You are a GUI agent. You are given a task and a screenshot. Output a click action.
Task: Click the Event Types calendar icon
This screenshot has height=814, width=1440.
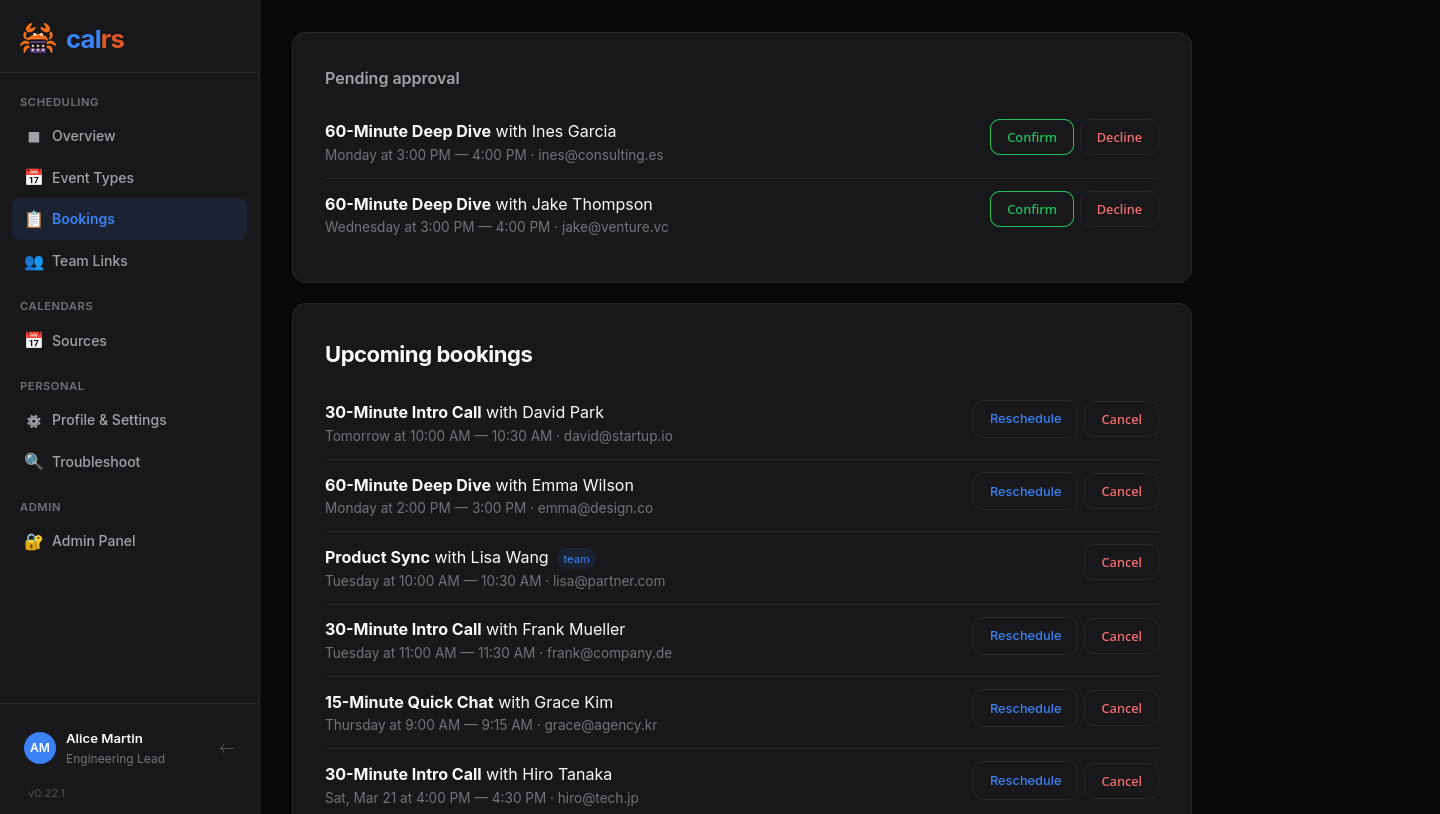34,178
